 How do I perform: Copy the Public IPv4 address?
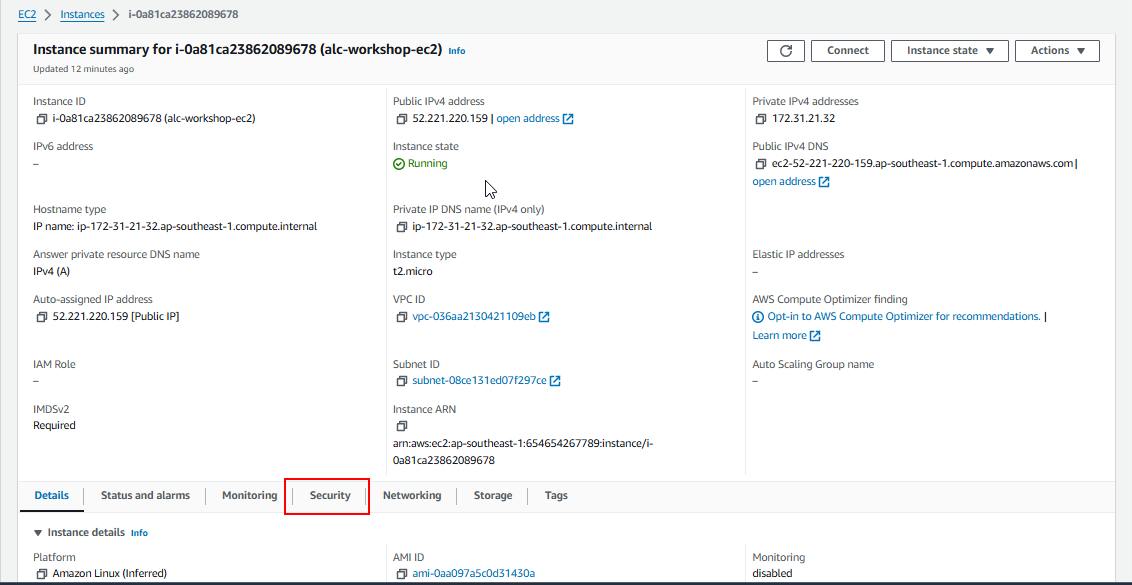coord(401,119)
